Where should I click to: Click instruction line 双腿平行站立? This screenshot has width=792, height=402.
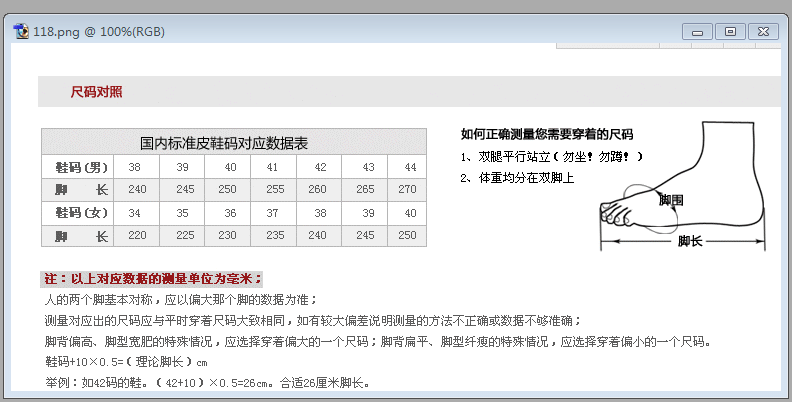pyautogui.click(x=552, y=157)
